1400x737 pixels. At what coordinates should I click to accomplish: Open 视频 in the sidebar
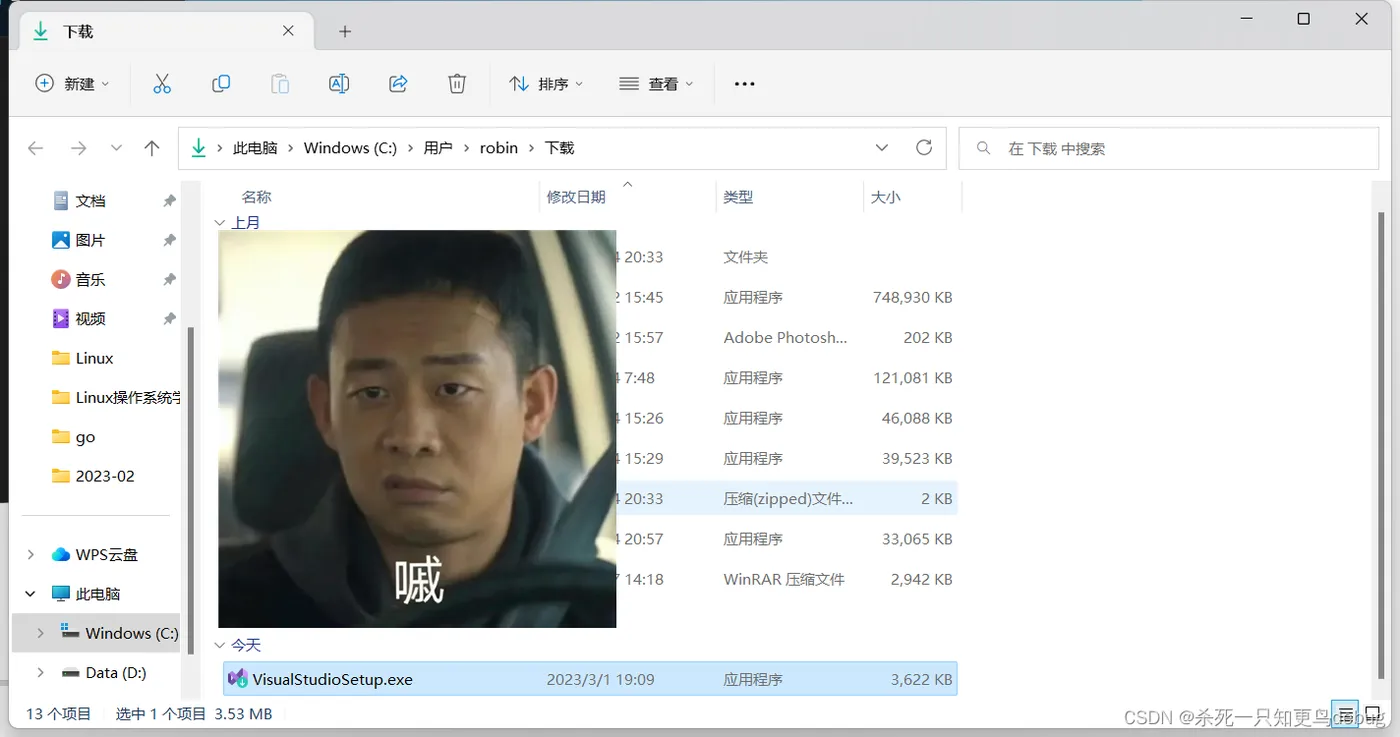click(x=90, y=319)
